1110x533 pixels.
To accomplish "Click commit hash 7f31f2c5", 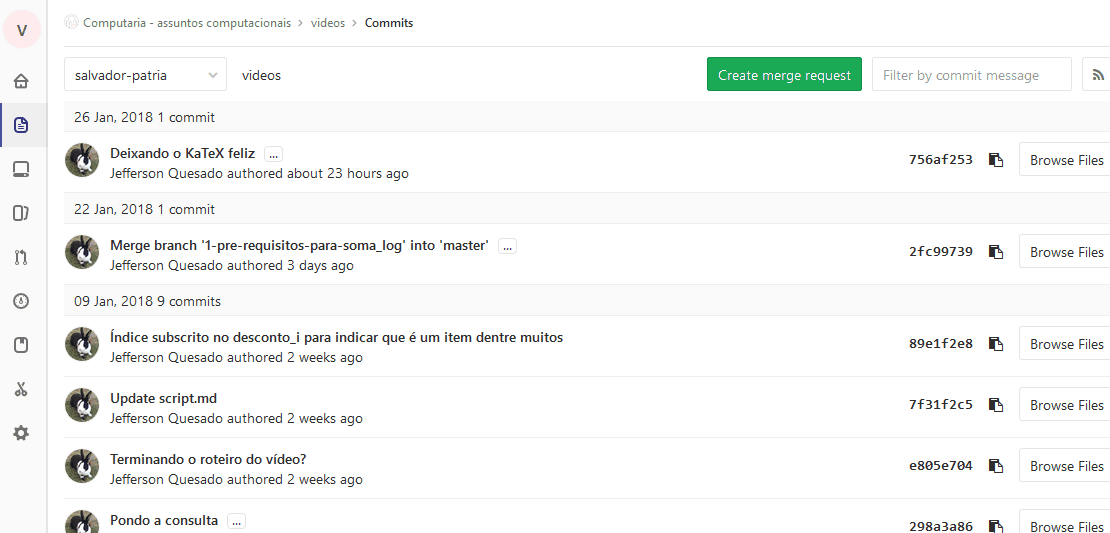I will coord(941,405).
